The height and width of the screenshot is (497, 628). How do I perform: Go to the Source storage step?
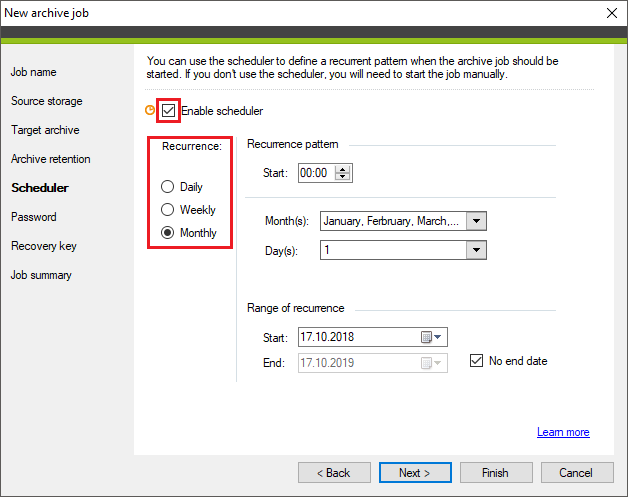pyautogui.click(x=47, y=101)
